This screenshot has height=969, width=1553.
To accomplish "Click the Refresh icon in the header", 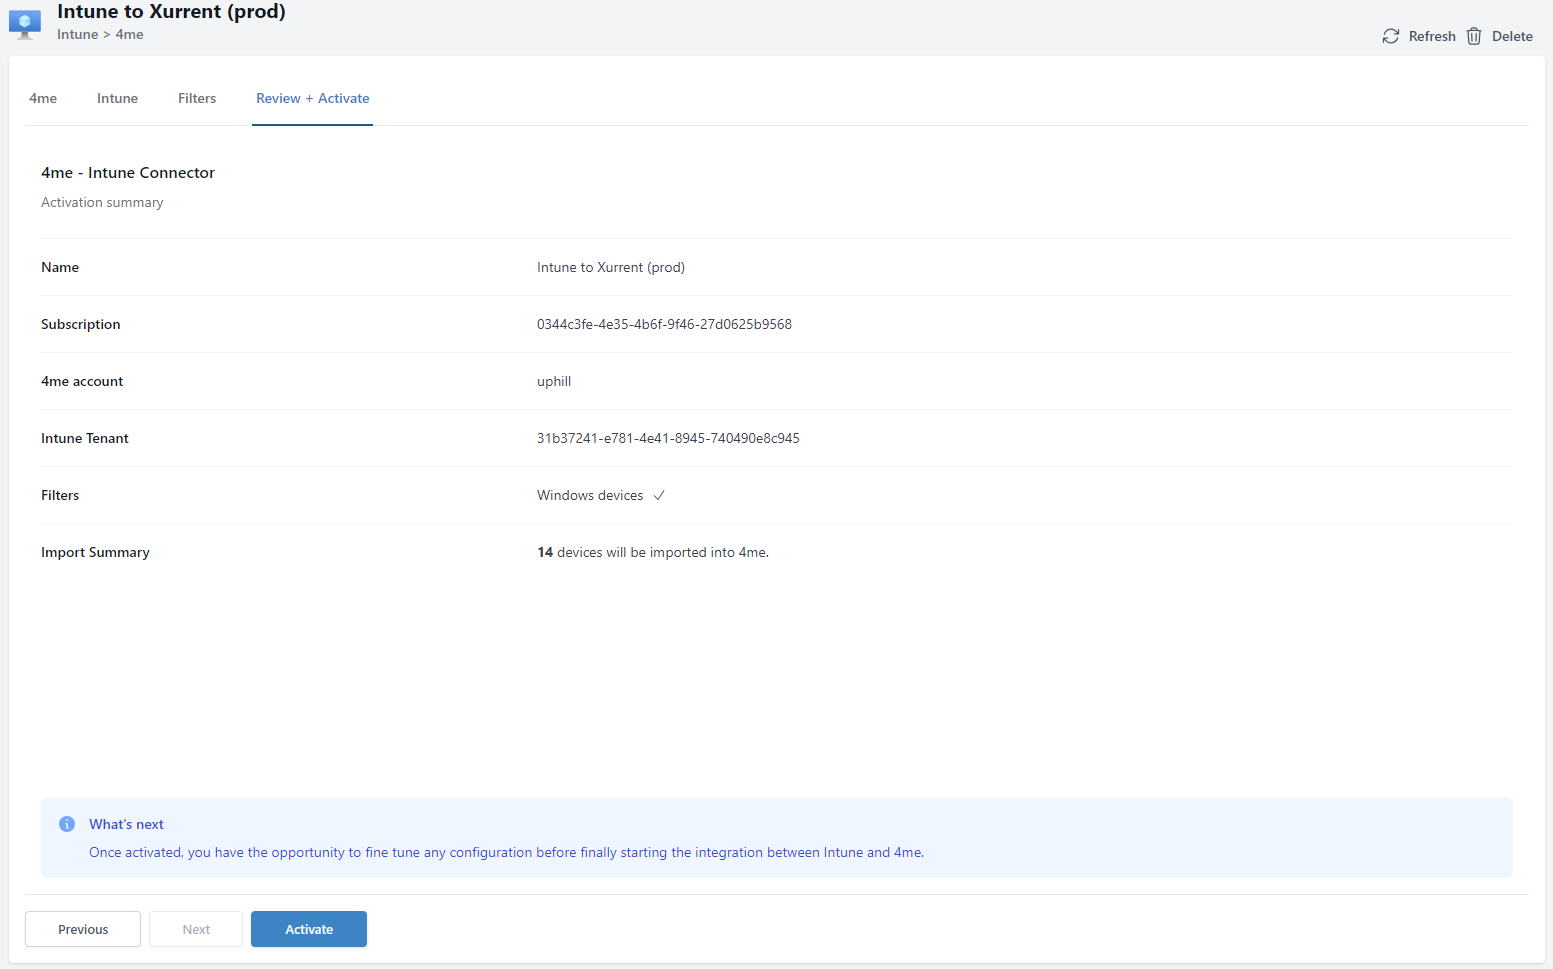I will tap(1390, 36).
